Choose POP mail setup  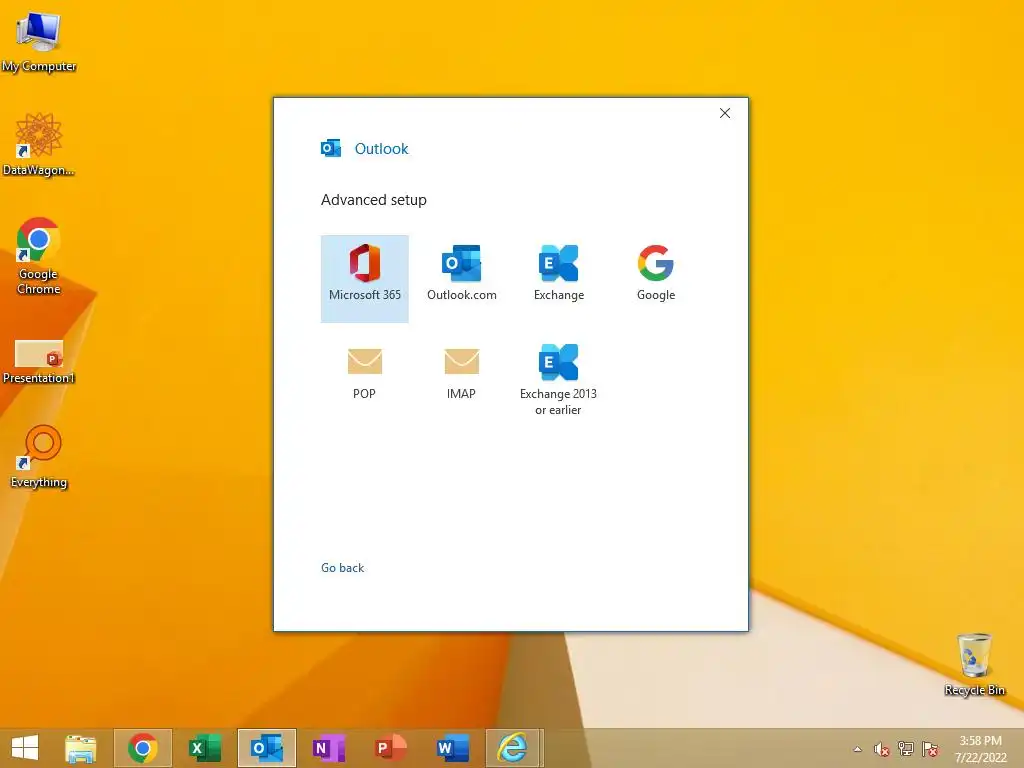(364, 374)
